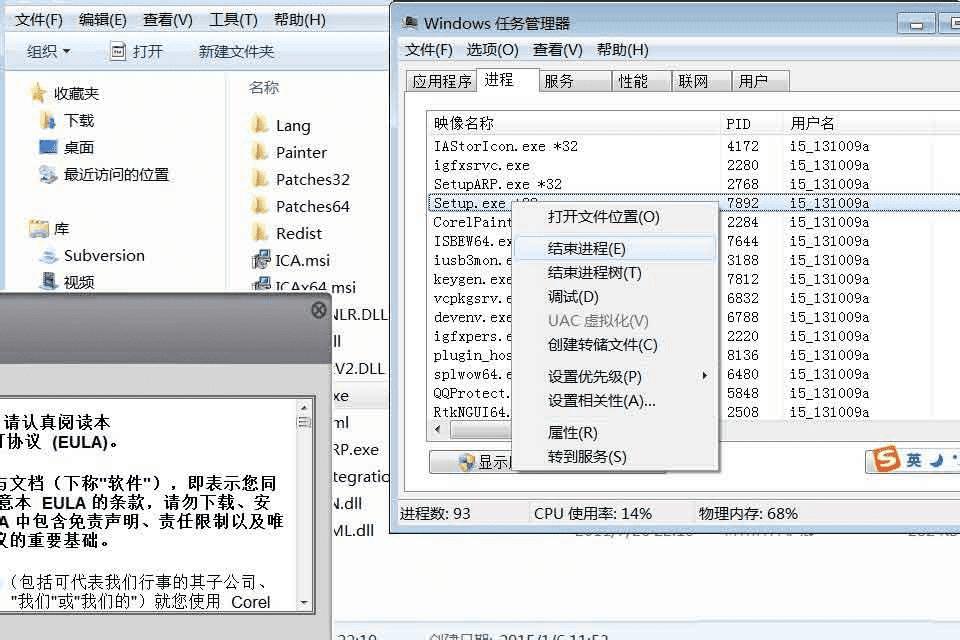This screenshot has height=640, width=960.
Task: Close the EULA dialog with round X icon
Action: tap(318, 310)
